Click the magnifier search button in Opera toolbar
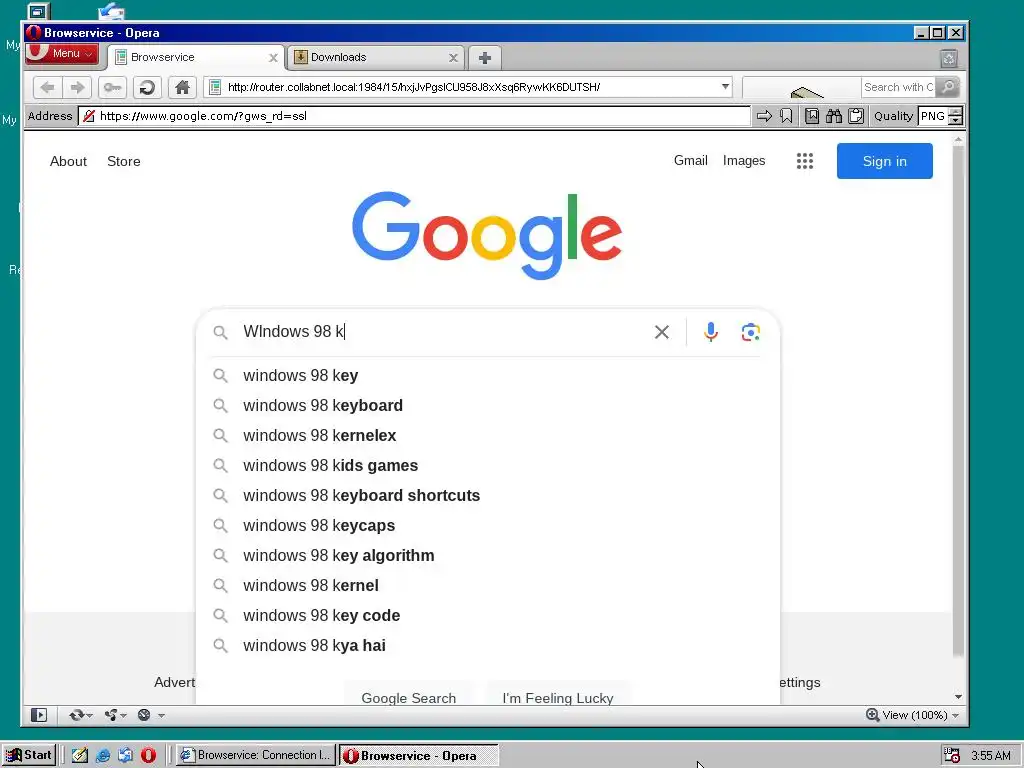Screen dimensions: 1024x768 click(x=948, y=87)
